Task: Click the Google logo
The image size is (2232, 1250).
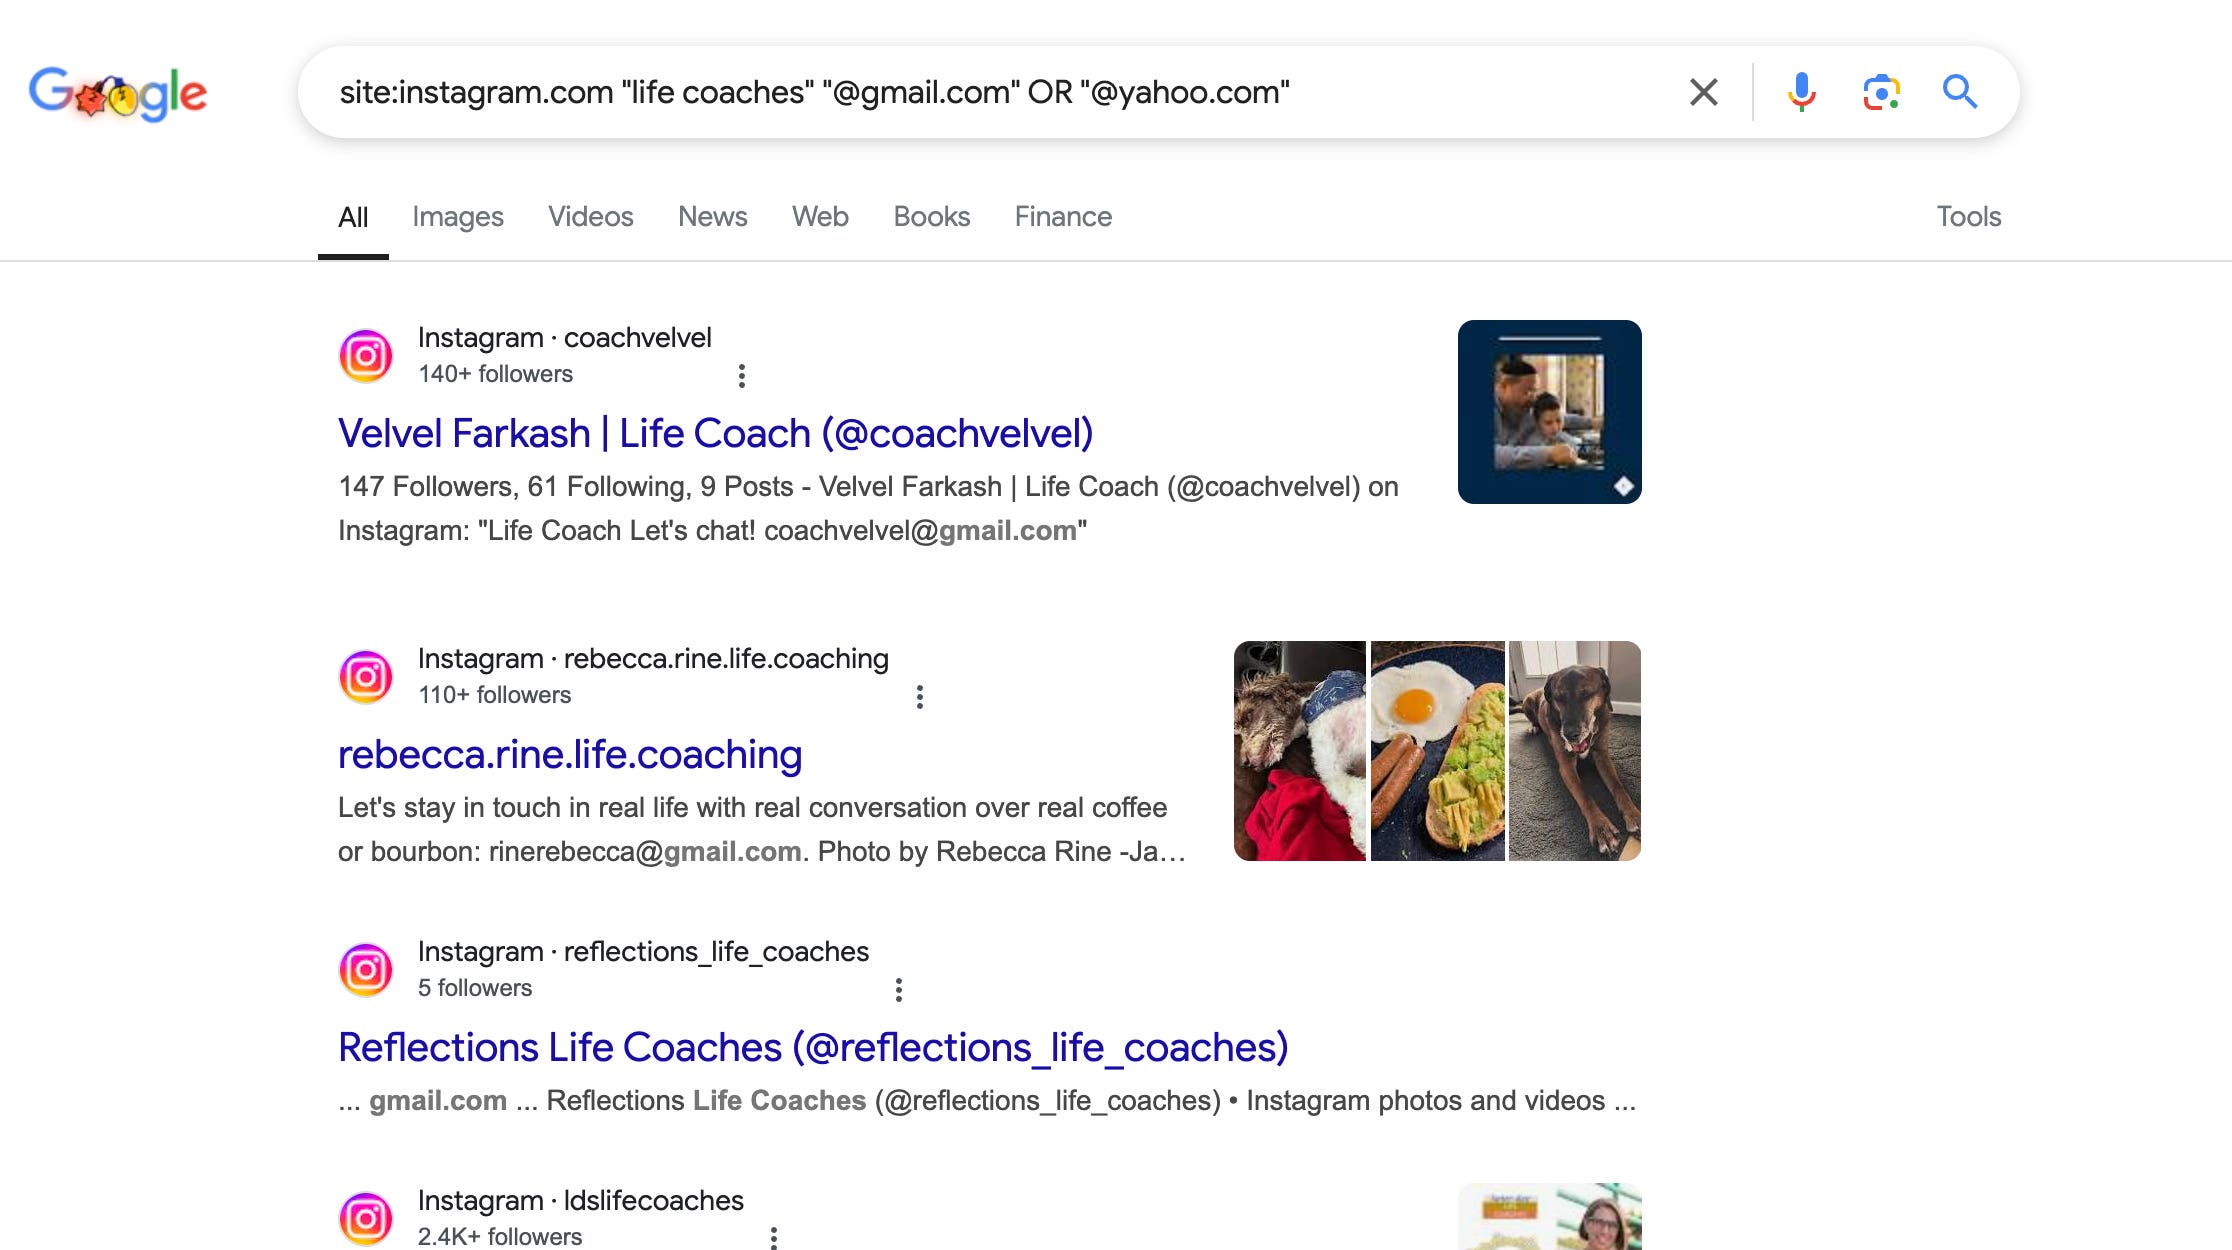Action: [x=118, y=93]
